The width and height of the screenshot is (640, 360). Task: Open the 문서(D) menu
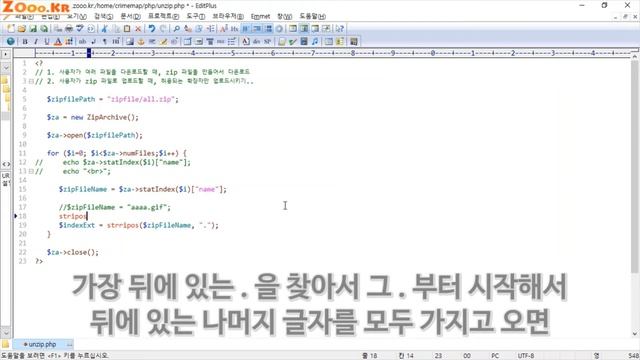[130, 16]
